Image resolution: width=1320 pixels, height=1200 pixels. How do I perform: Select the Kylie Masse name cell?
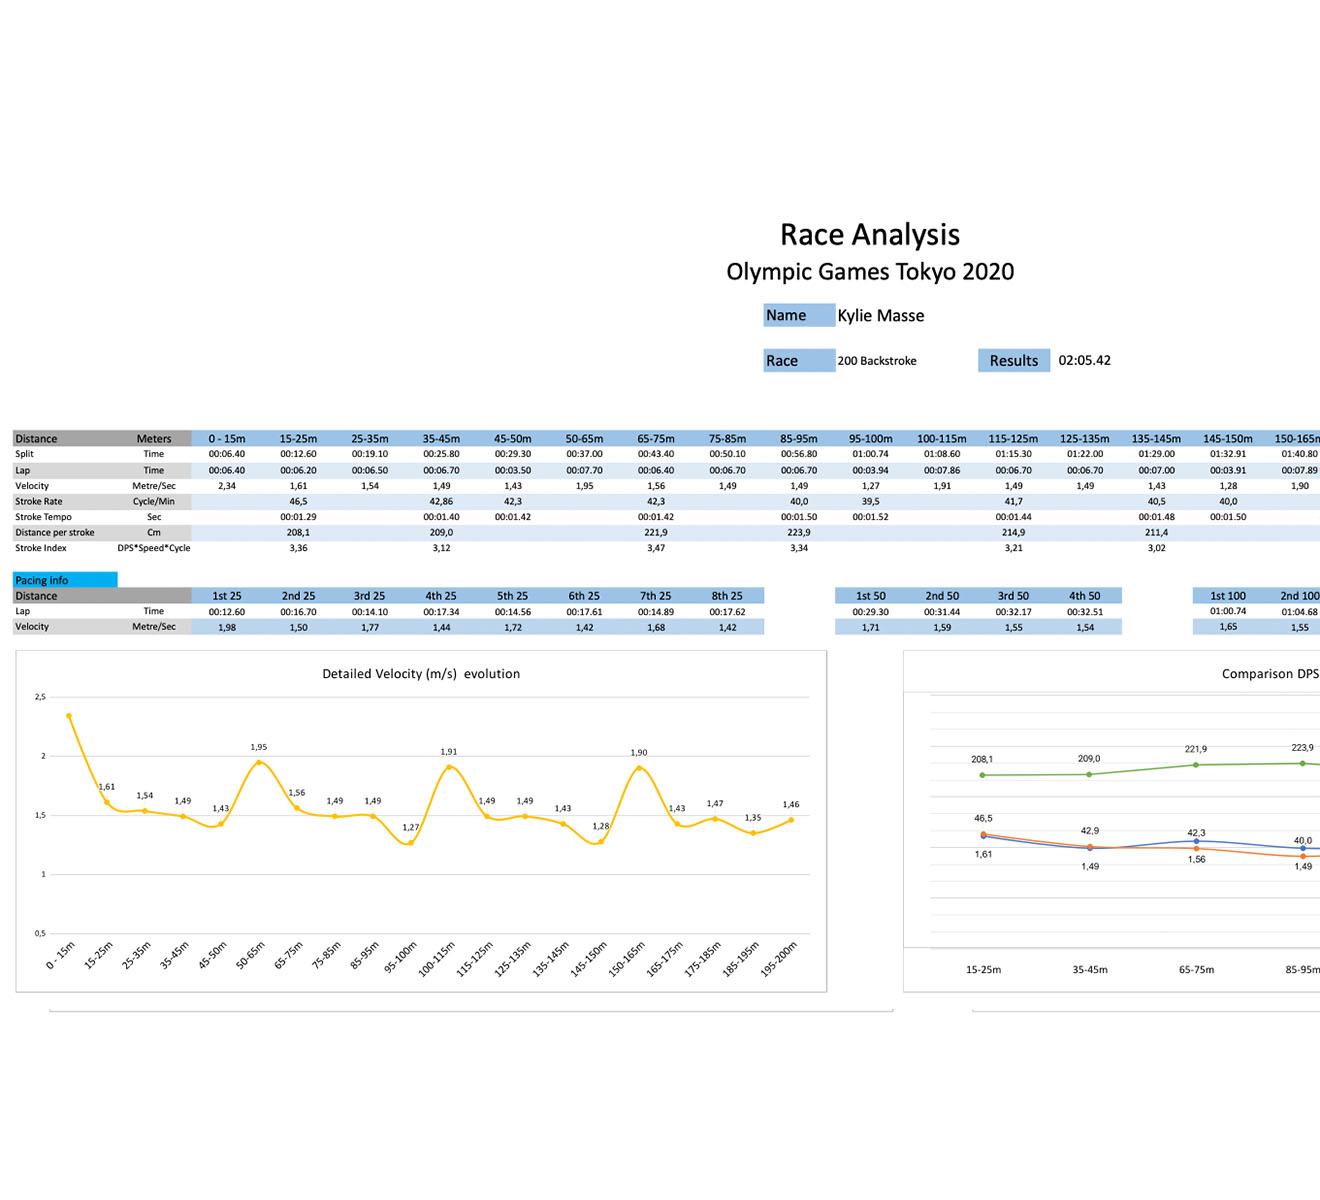(880, 316)
